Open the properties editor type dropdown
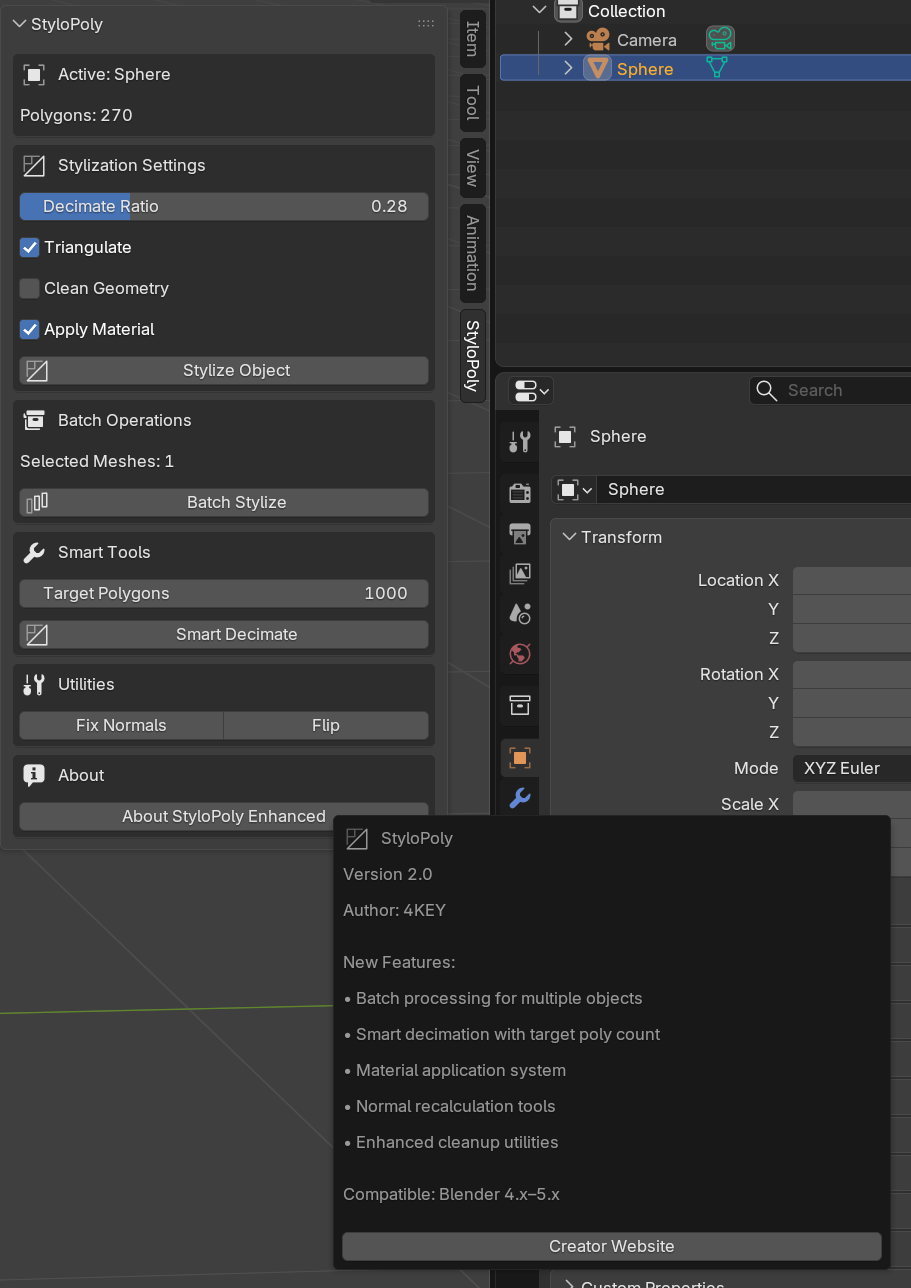The height and width of the screenshot is (1288, 911). 531,390
